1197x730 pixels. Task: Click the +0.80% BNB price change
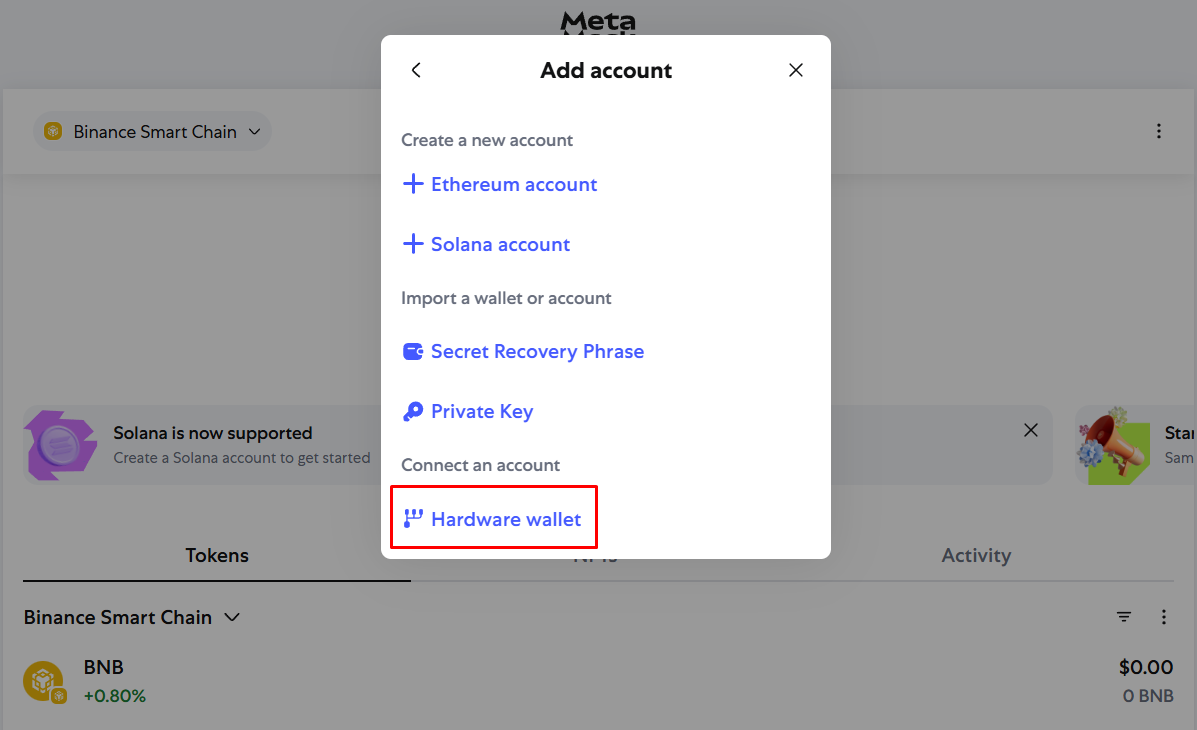click(x=115, y=696)
